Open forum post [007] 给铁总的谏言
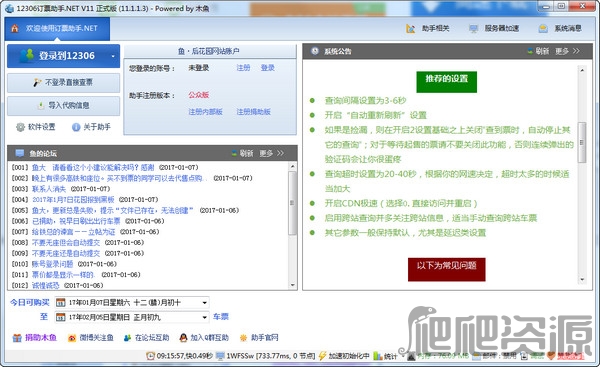 [73, 232]
